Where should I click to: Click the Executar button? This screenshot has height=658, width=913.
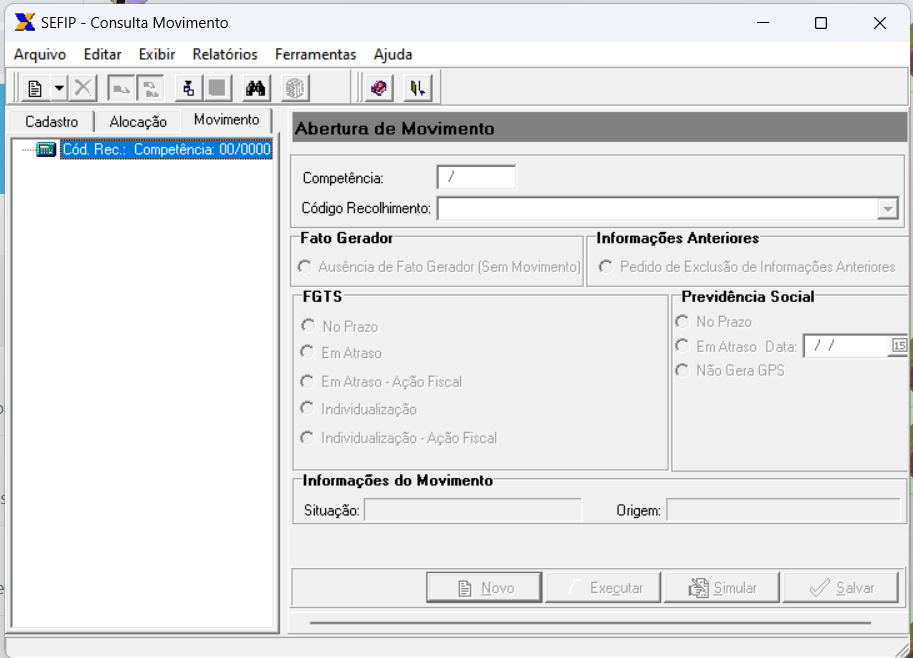point(603,588)
